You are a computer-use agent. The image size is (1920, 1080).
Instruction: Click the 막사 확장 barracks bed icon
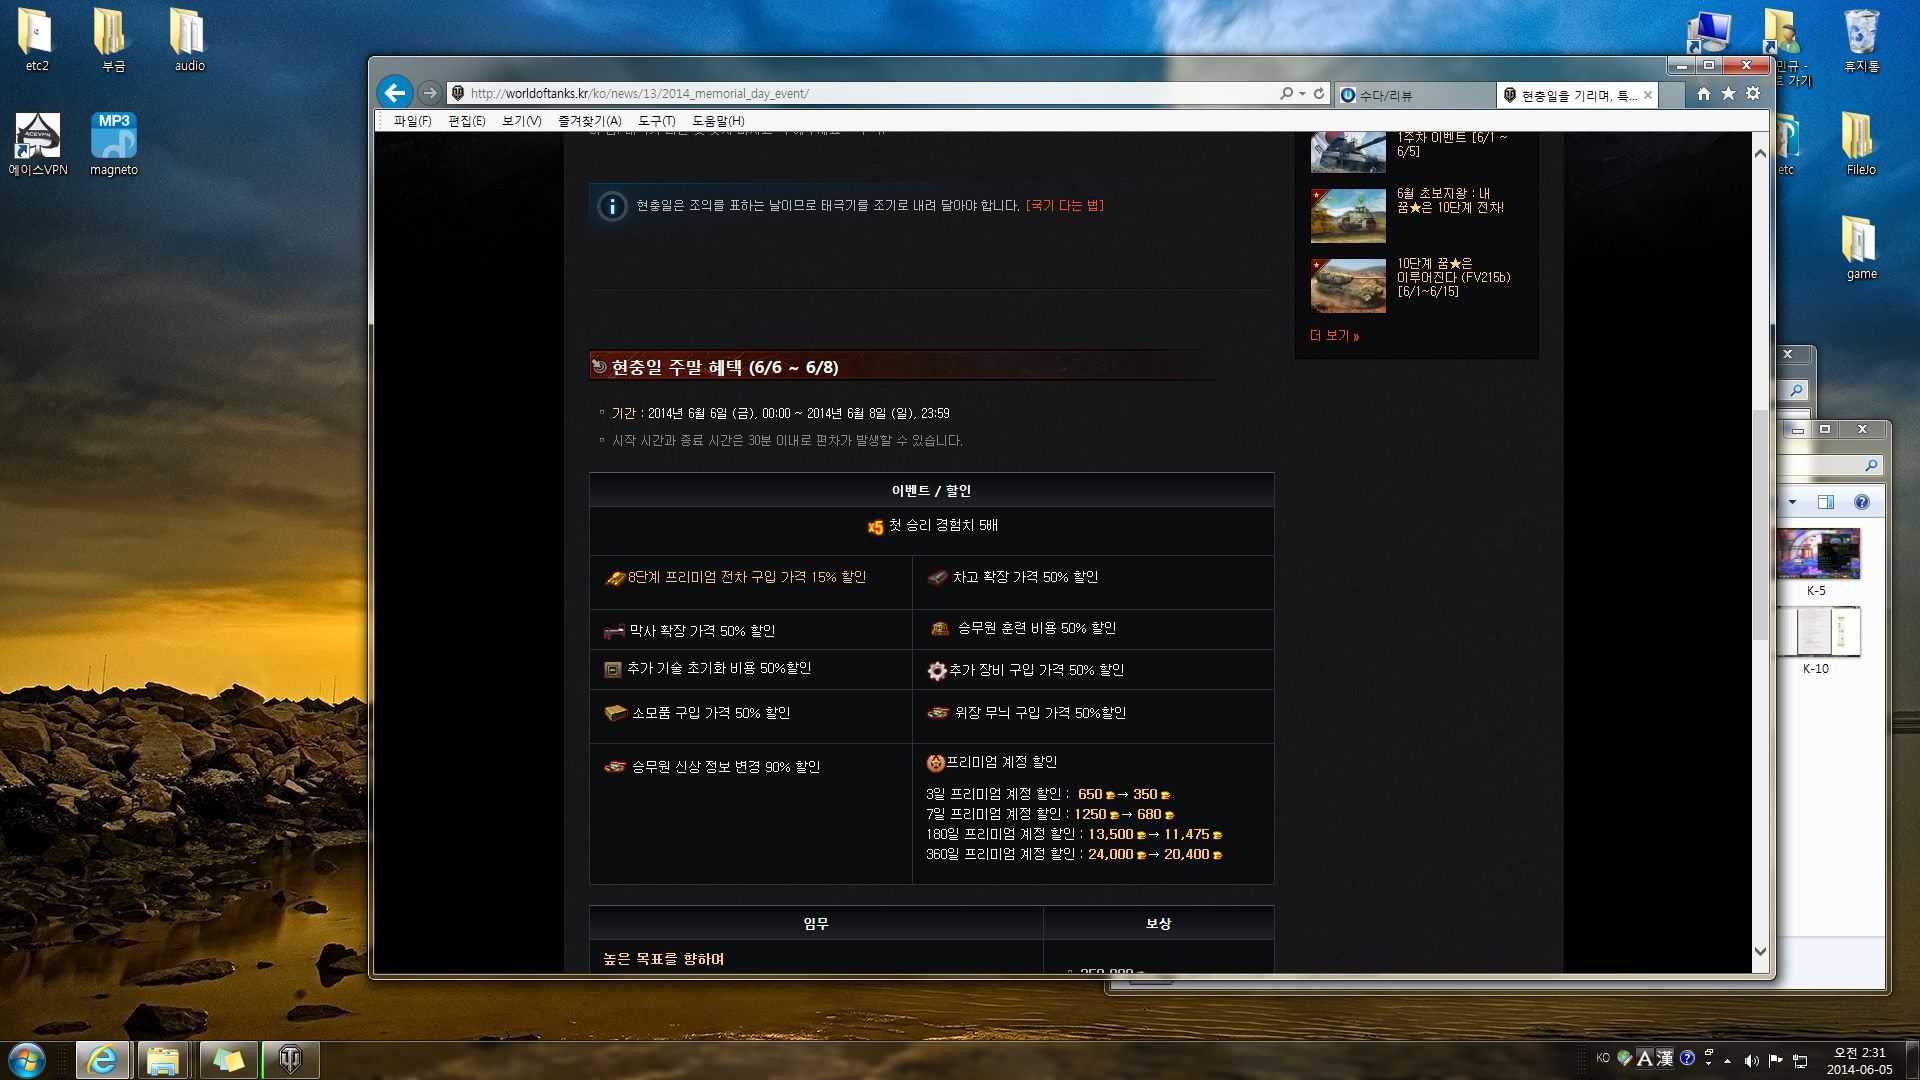point(614,632)
